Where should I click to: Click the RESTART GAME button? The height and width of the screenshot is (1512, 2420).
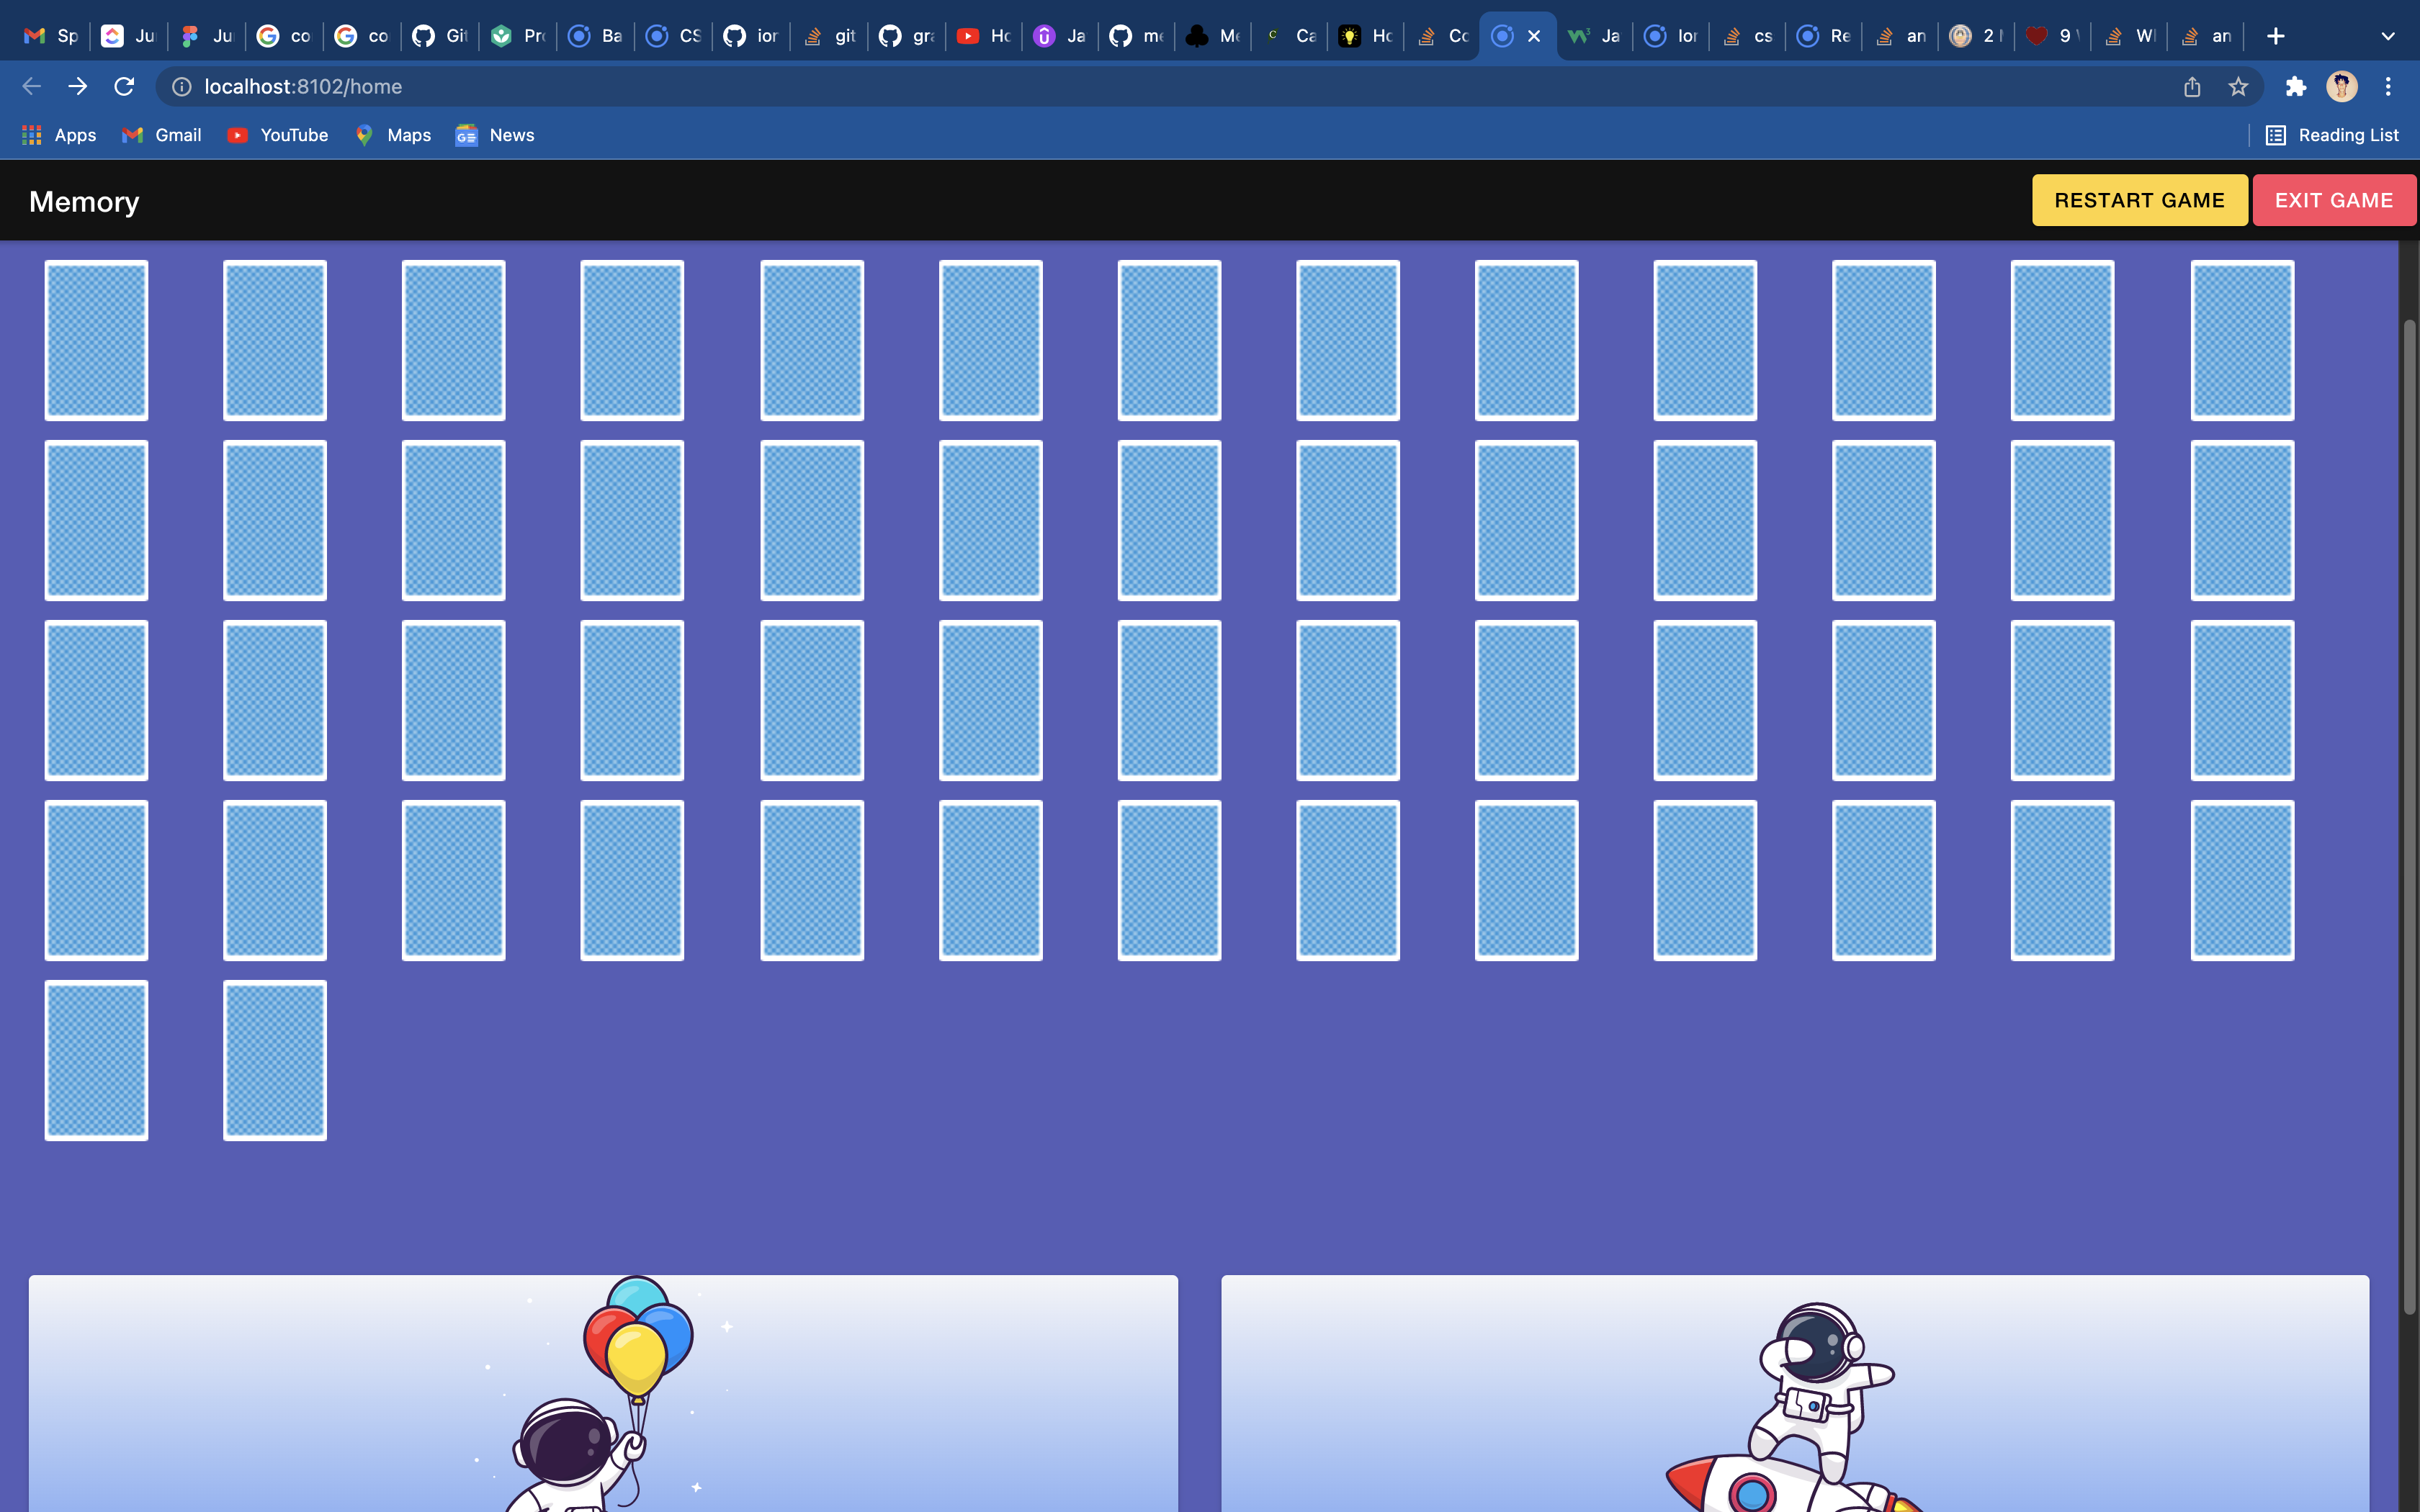(2139, 200)
